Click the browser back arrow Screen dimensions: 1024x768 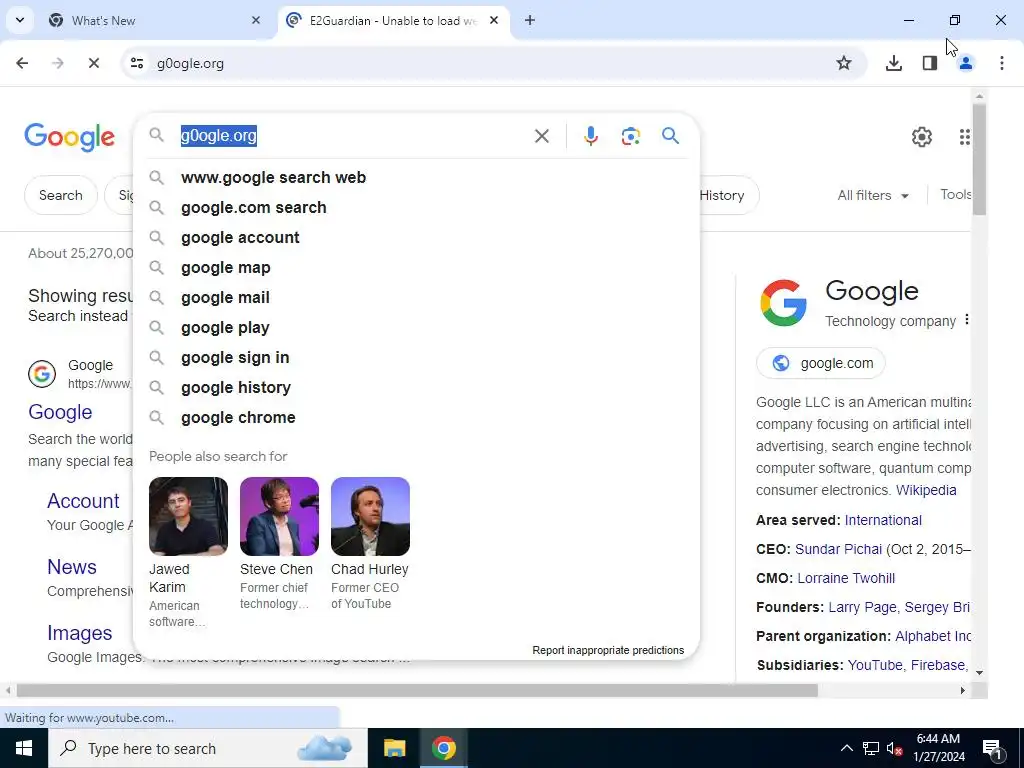click(22, 63)
